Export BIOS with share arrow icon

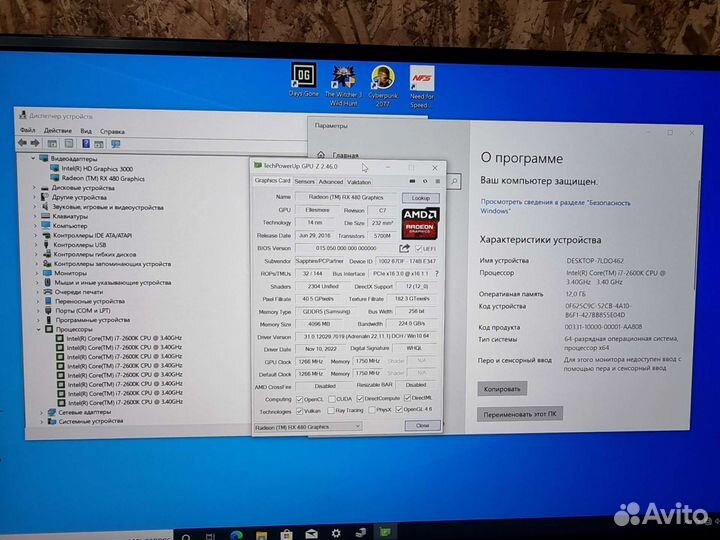pos(404,248)
